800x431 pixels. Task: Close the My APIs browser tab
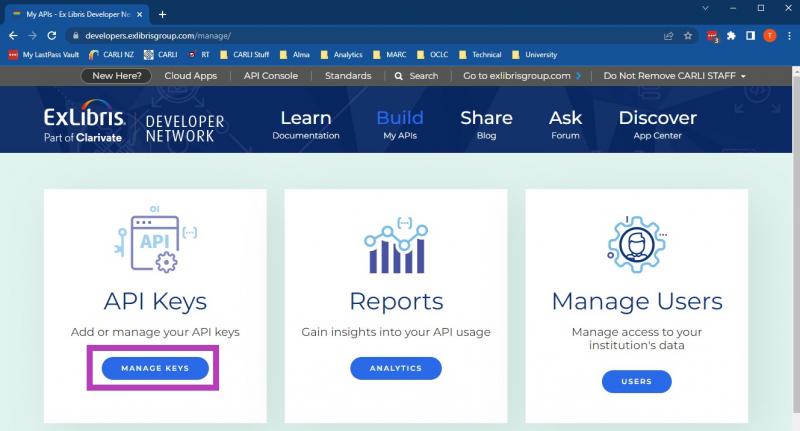tap(140, 15)
